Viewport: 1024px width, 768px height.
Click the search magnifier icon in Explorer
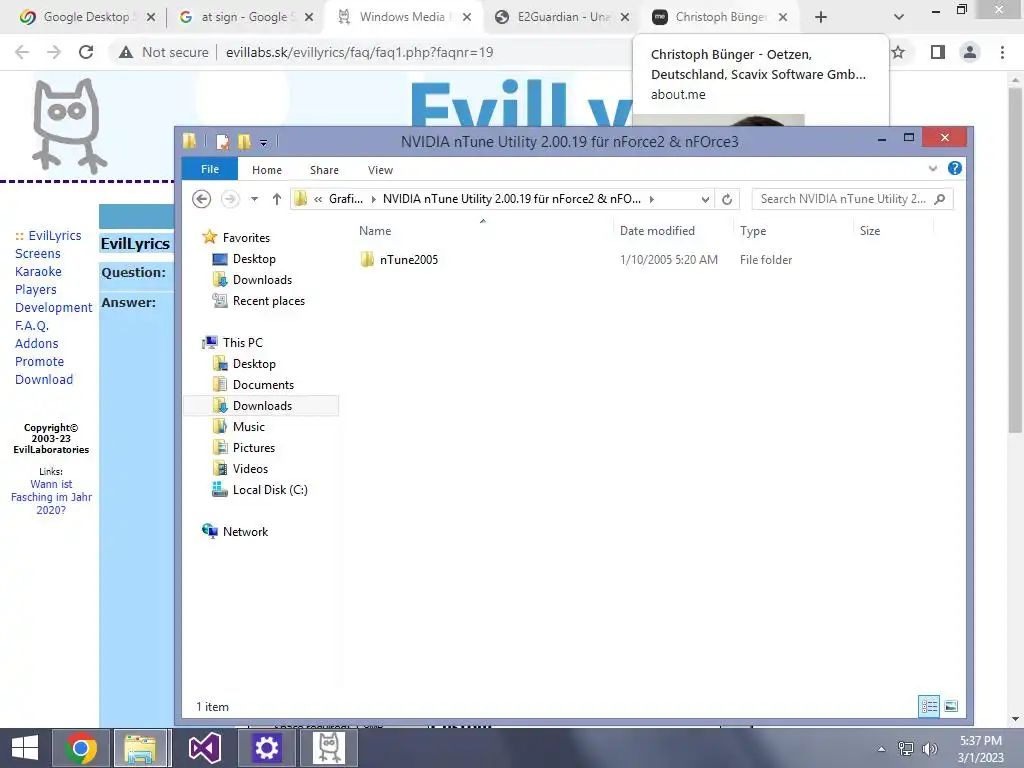pos(940,199)
